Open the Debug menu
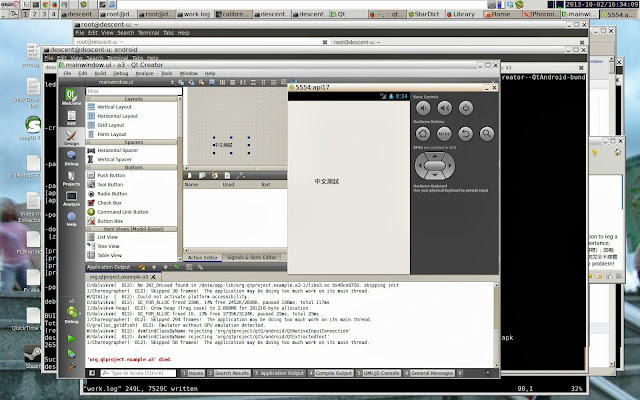 tap(120, 73)
